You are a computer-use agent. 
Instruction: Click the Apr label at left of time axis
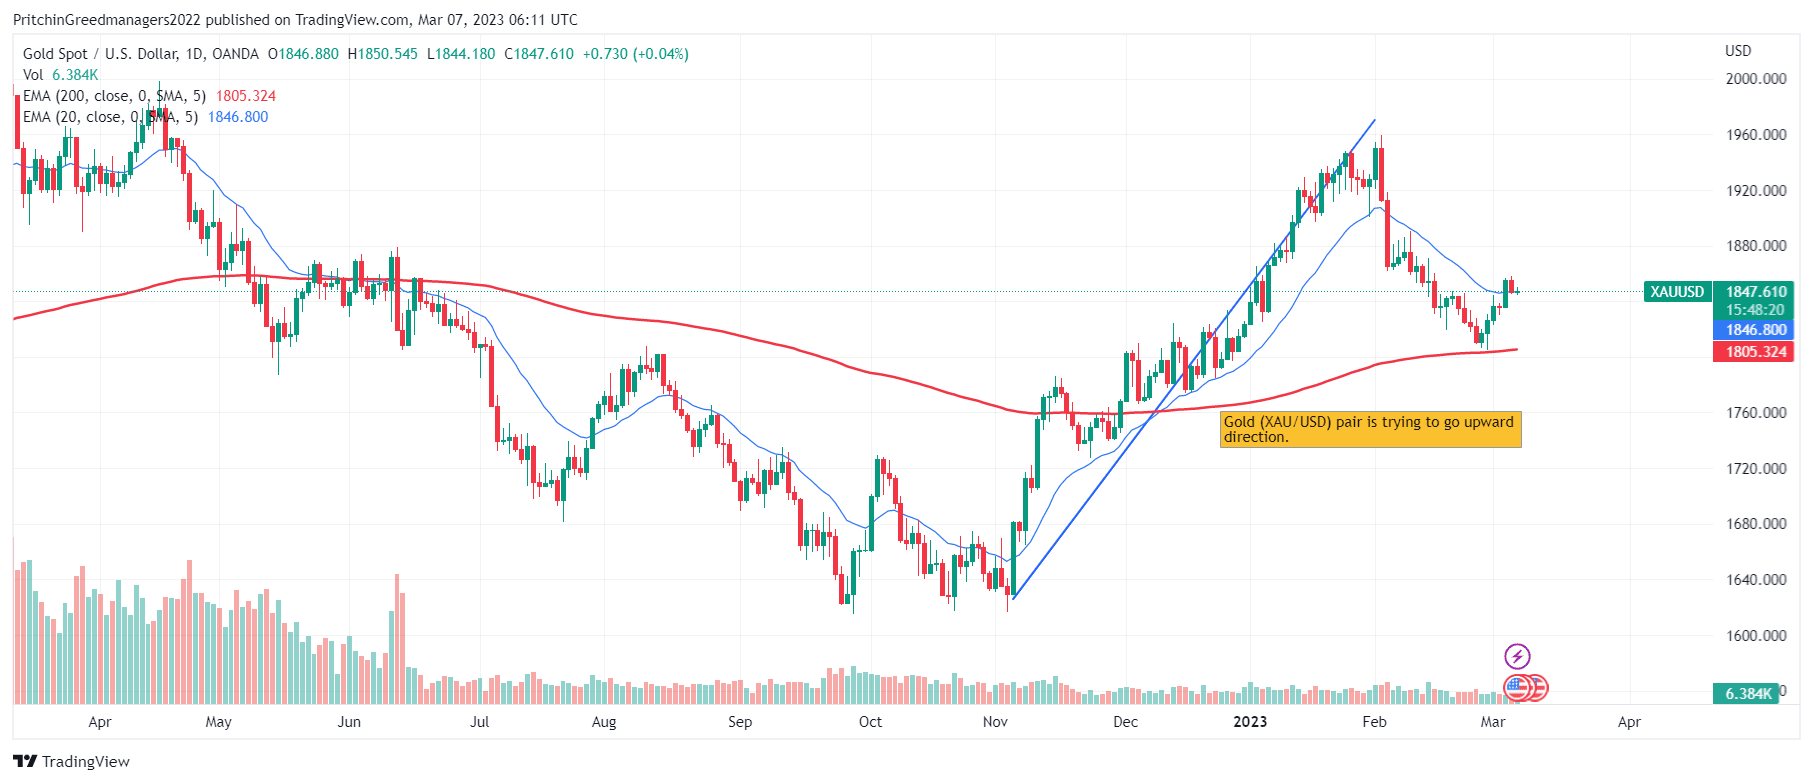click(x=100, y=722)
